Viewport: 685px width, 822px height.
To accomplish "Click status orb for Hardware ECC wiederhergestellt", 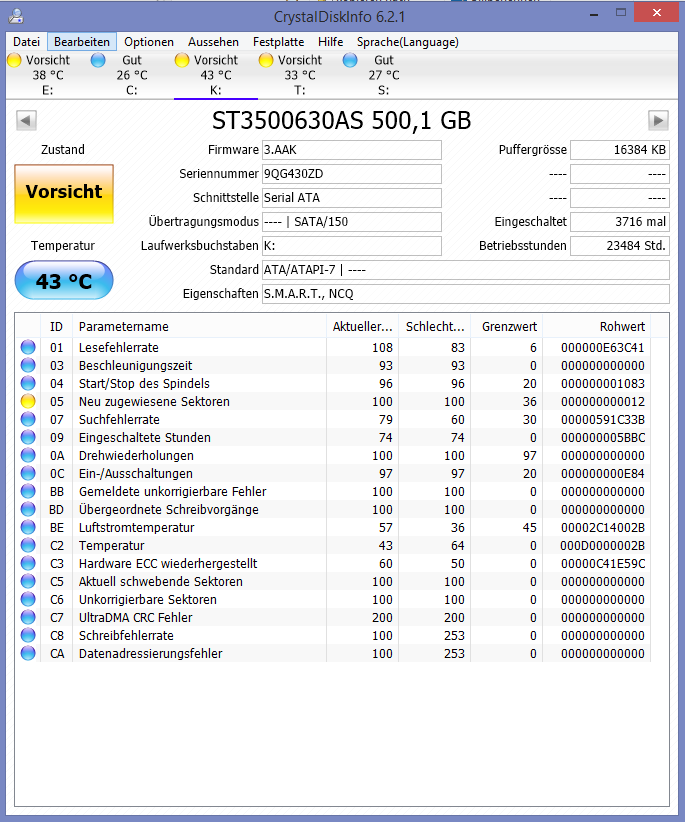I will click(28, 563).
